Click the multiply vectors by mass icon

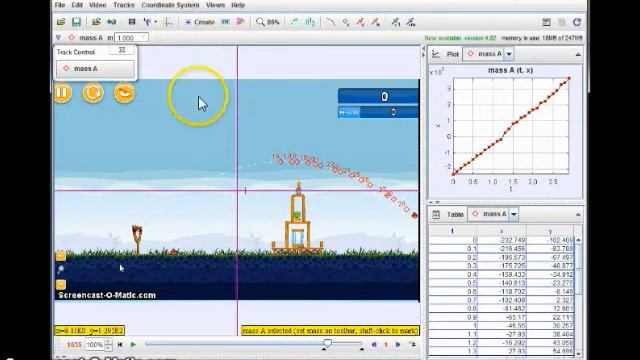click(411, 22)
